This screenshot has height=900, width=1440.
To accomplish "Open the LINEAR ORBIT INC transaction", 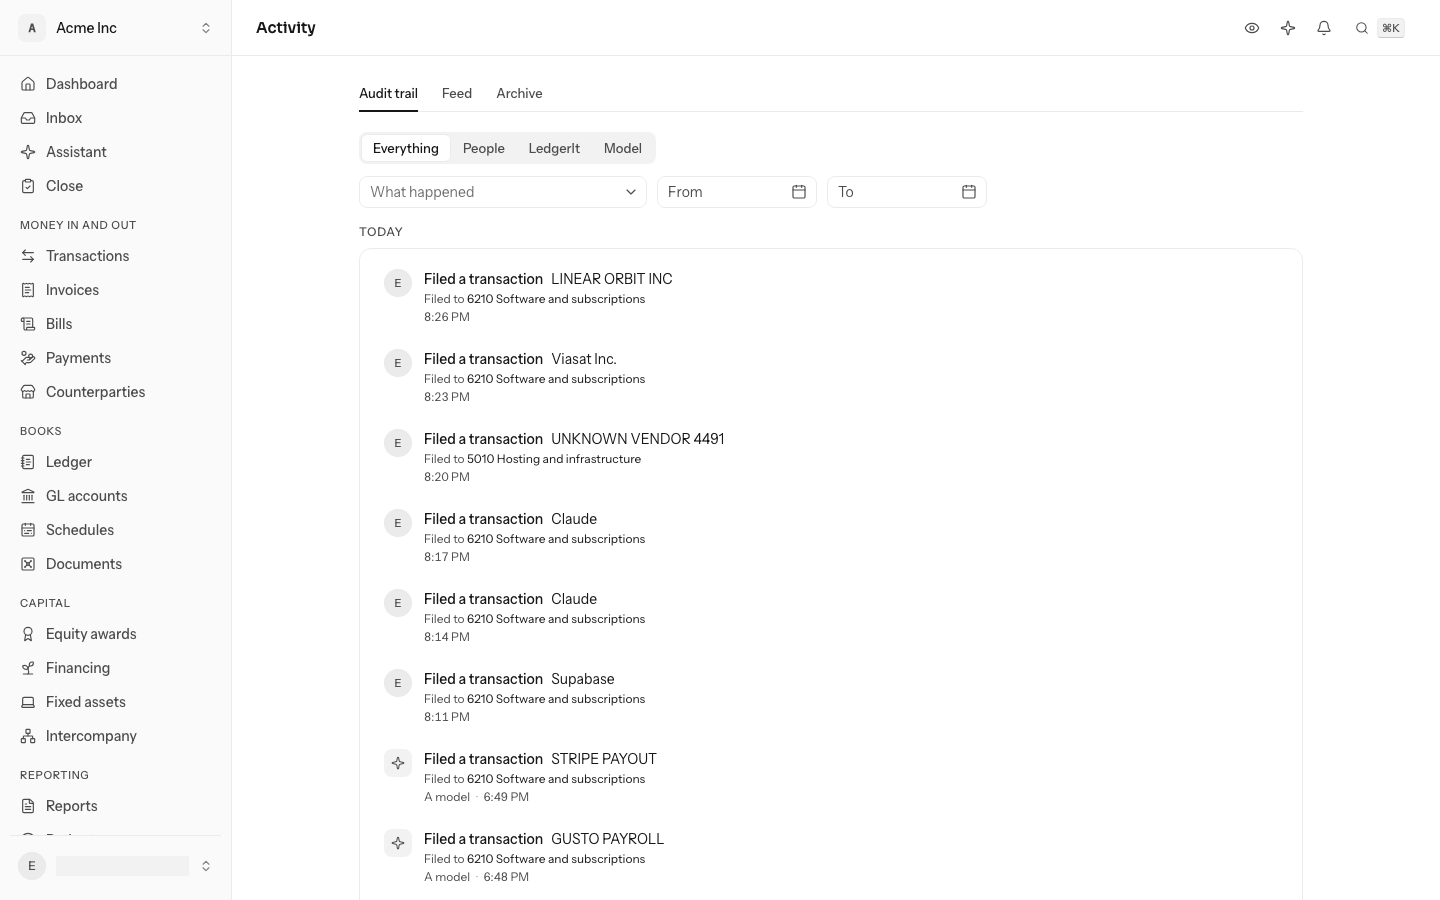I will 611,279.
